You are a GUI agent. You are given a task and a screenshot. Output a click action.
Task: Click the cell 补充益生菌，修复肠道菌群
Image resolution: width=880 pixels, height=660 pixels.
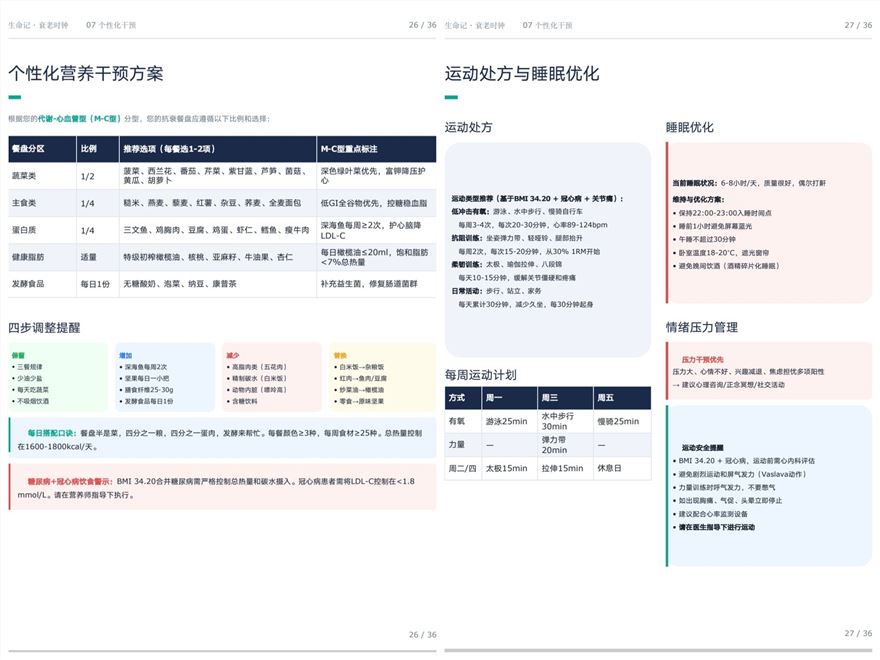pyautogui.click(x=369, y=284)
